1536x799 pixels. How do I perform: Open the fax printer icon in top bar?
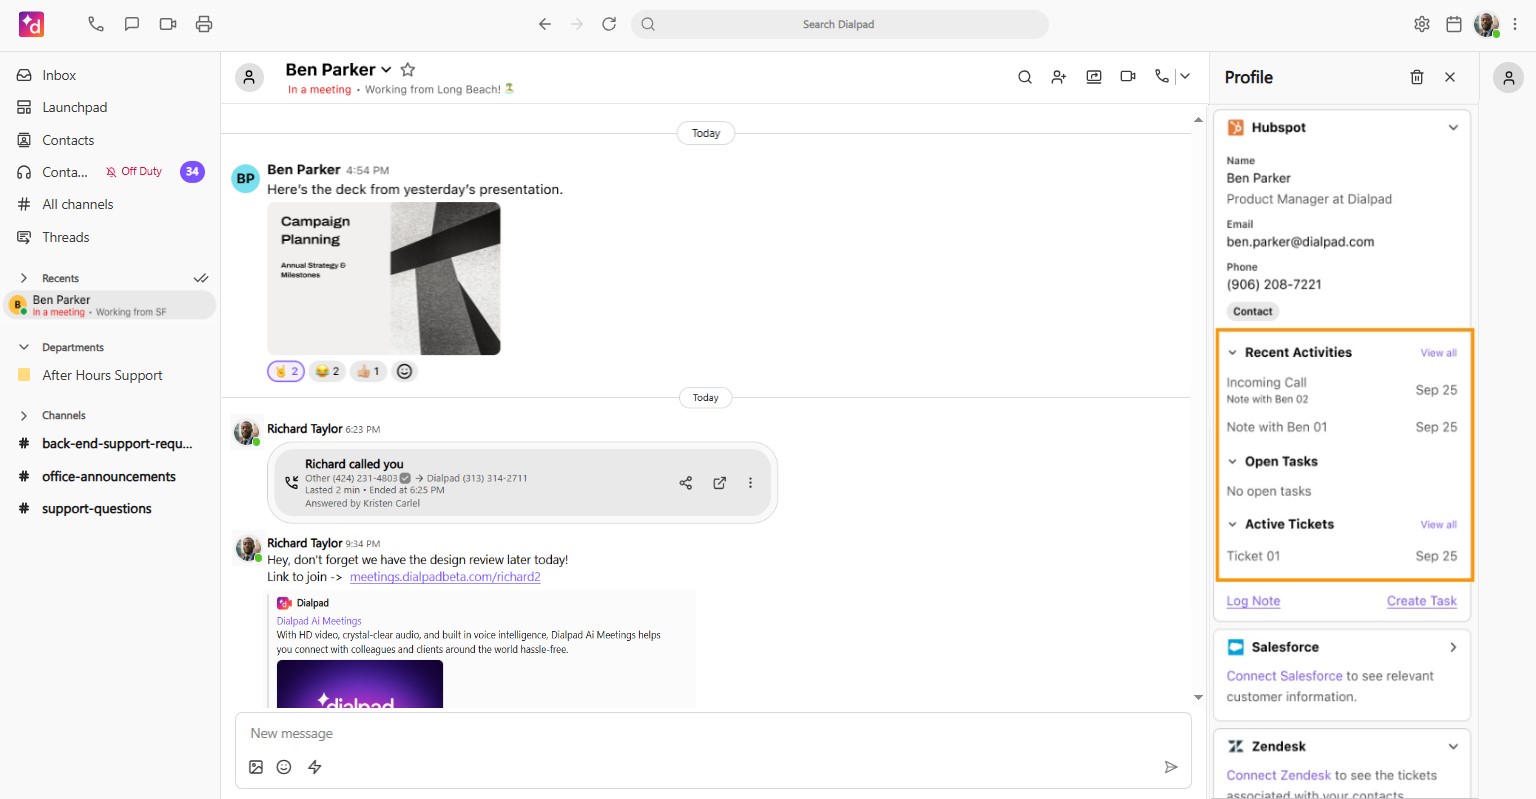pos(204,24)
